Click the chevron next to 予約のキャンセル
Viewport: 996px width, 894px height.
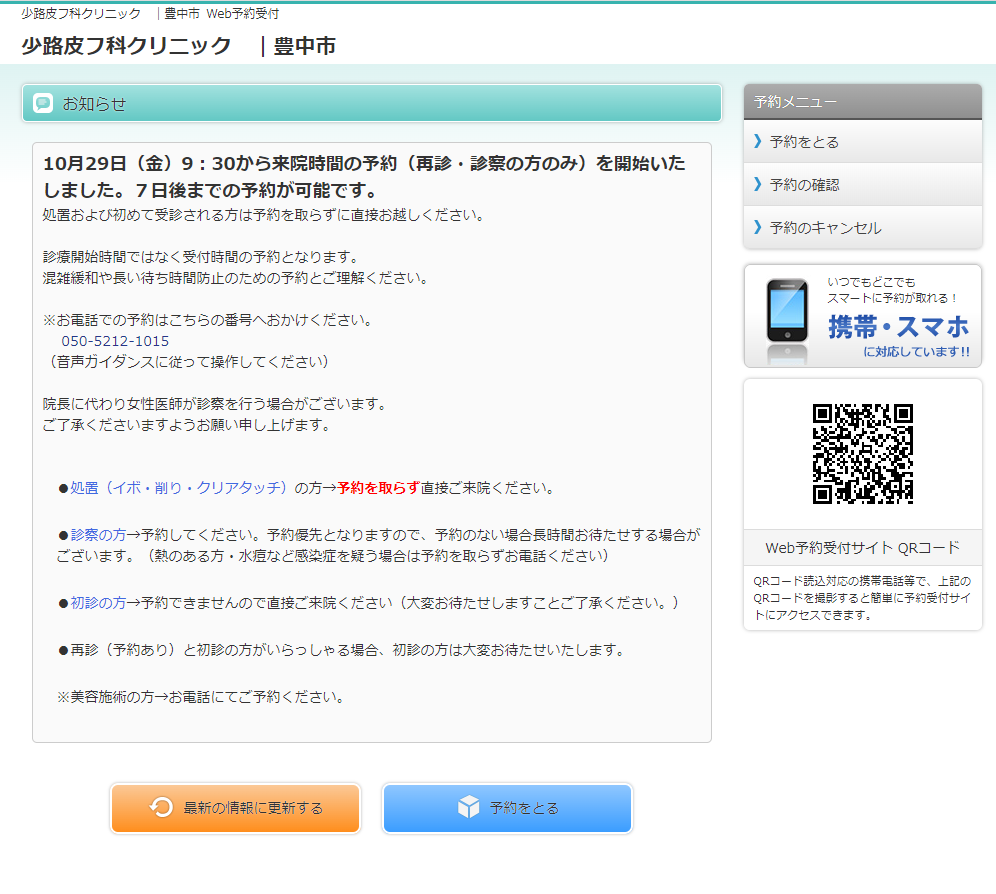click(x=757, y=227)
